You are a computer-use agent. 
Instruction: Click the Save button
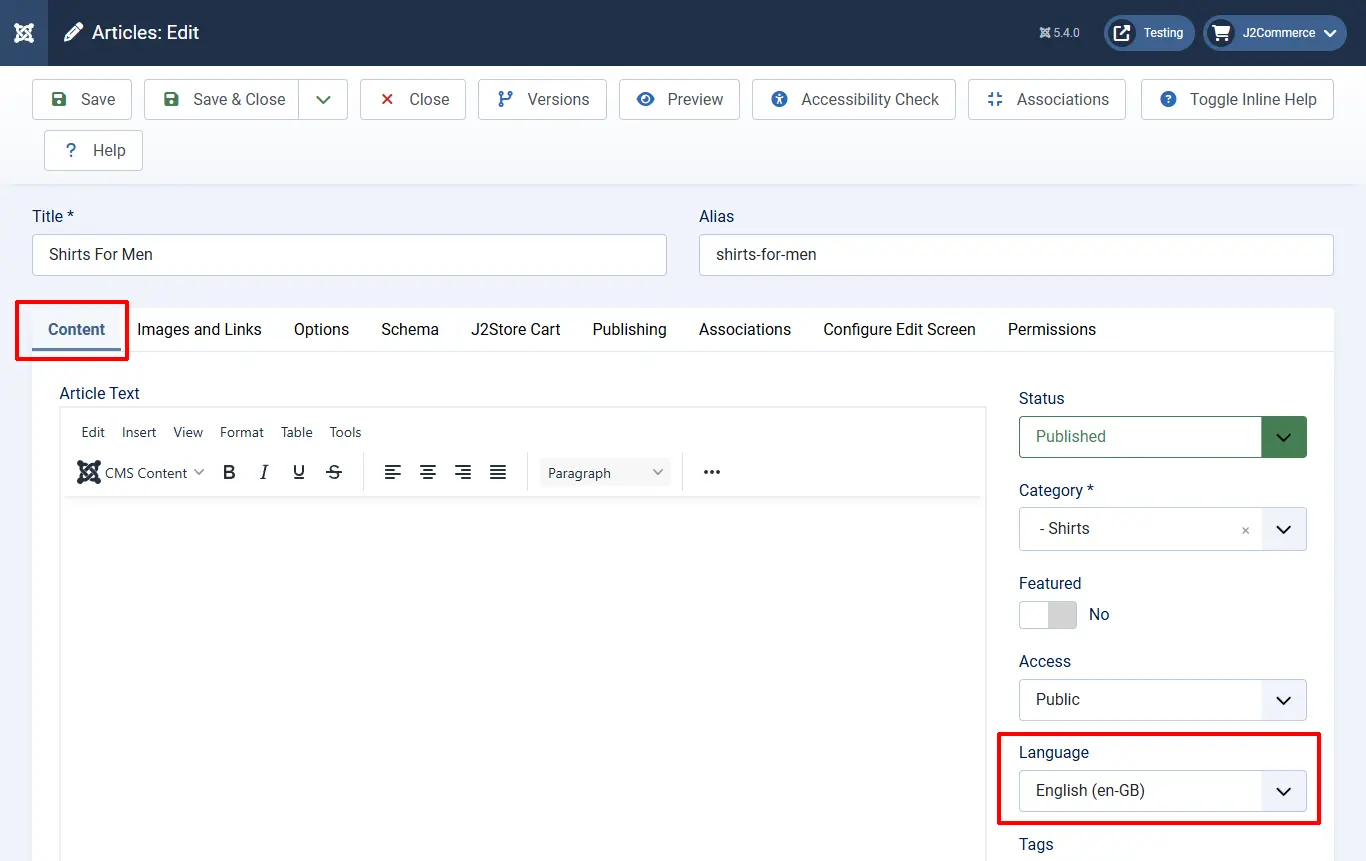[82, 99]
